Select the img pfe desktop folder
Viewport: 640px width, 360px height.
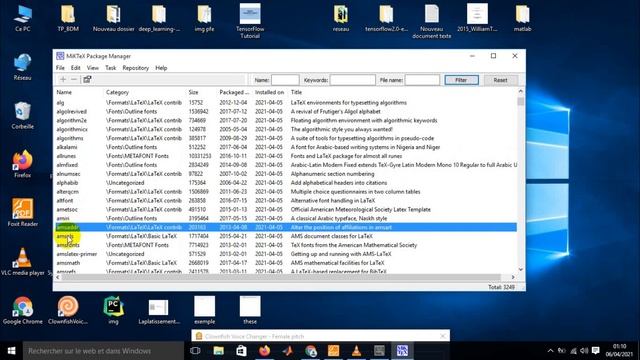coord(204,18)
